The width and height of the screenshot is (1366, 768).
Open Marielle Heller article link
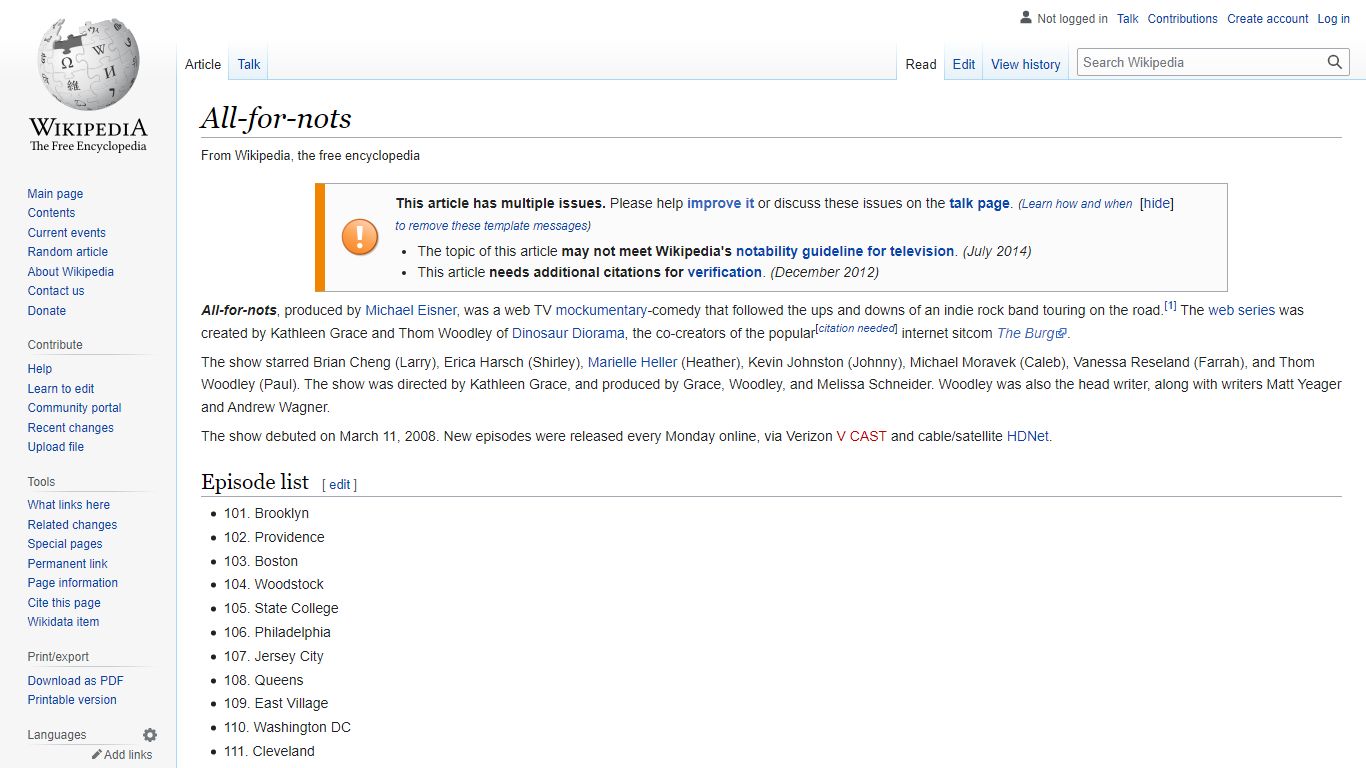tap(632, 362)
